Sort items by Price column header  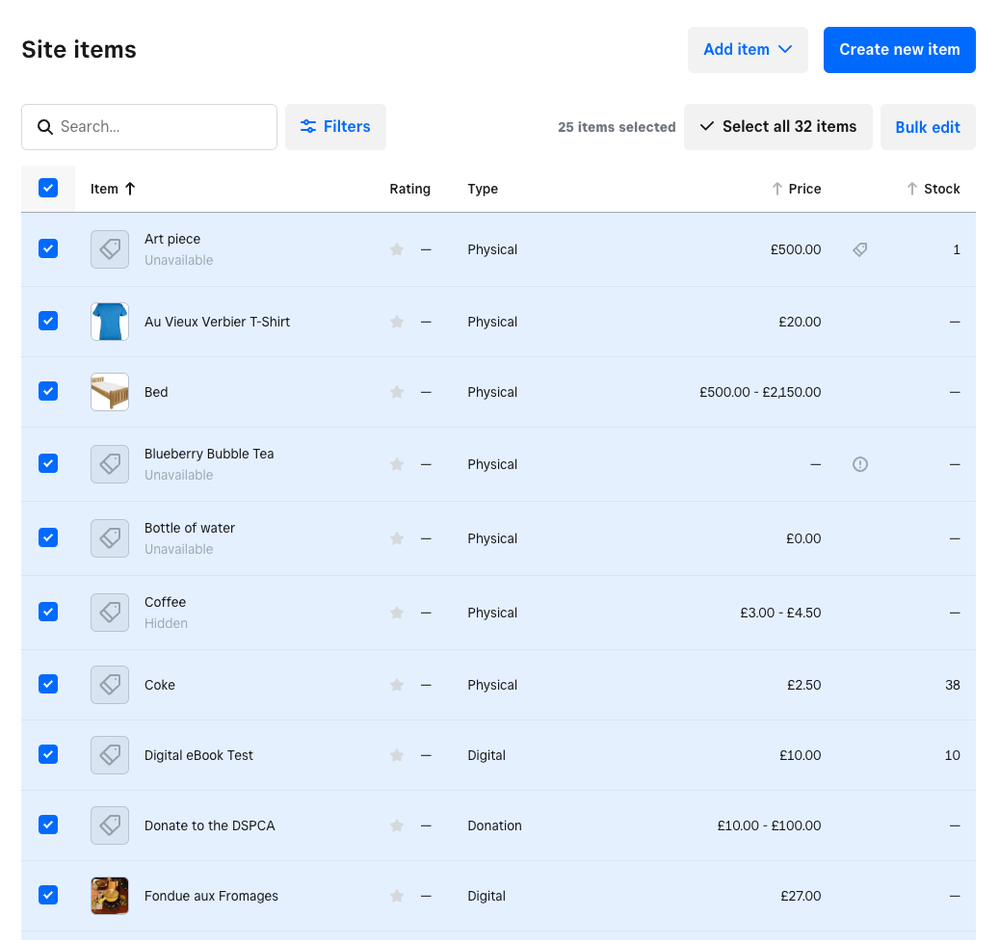[x=803, y=189]
